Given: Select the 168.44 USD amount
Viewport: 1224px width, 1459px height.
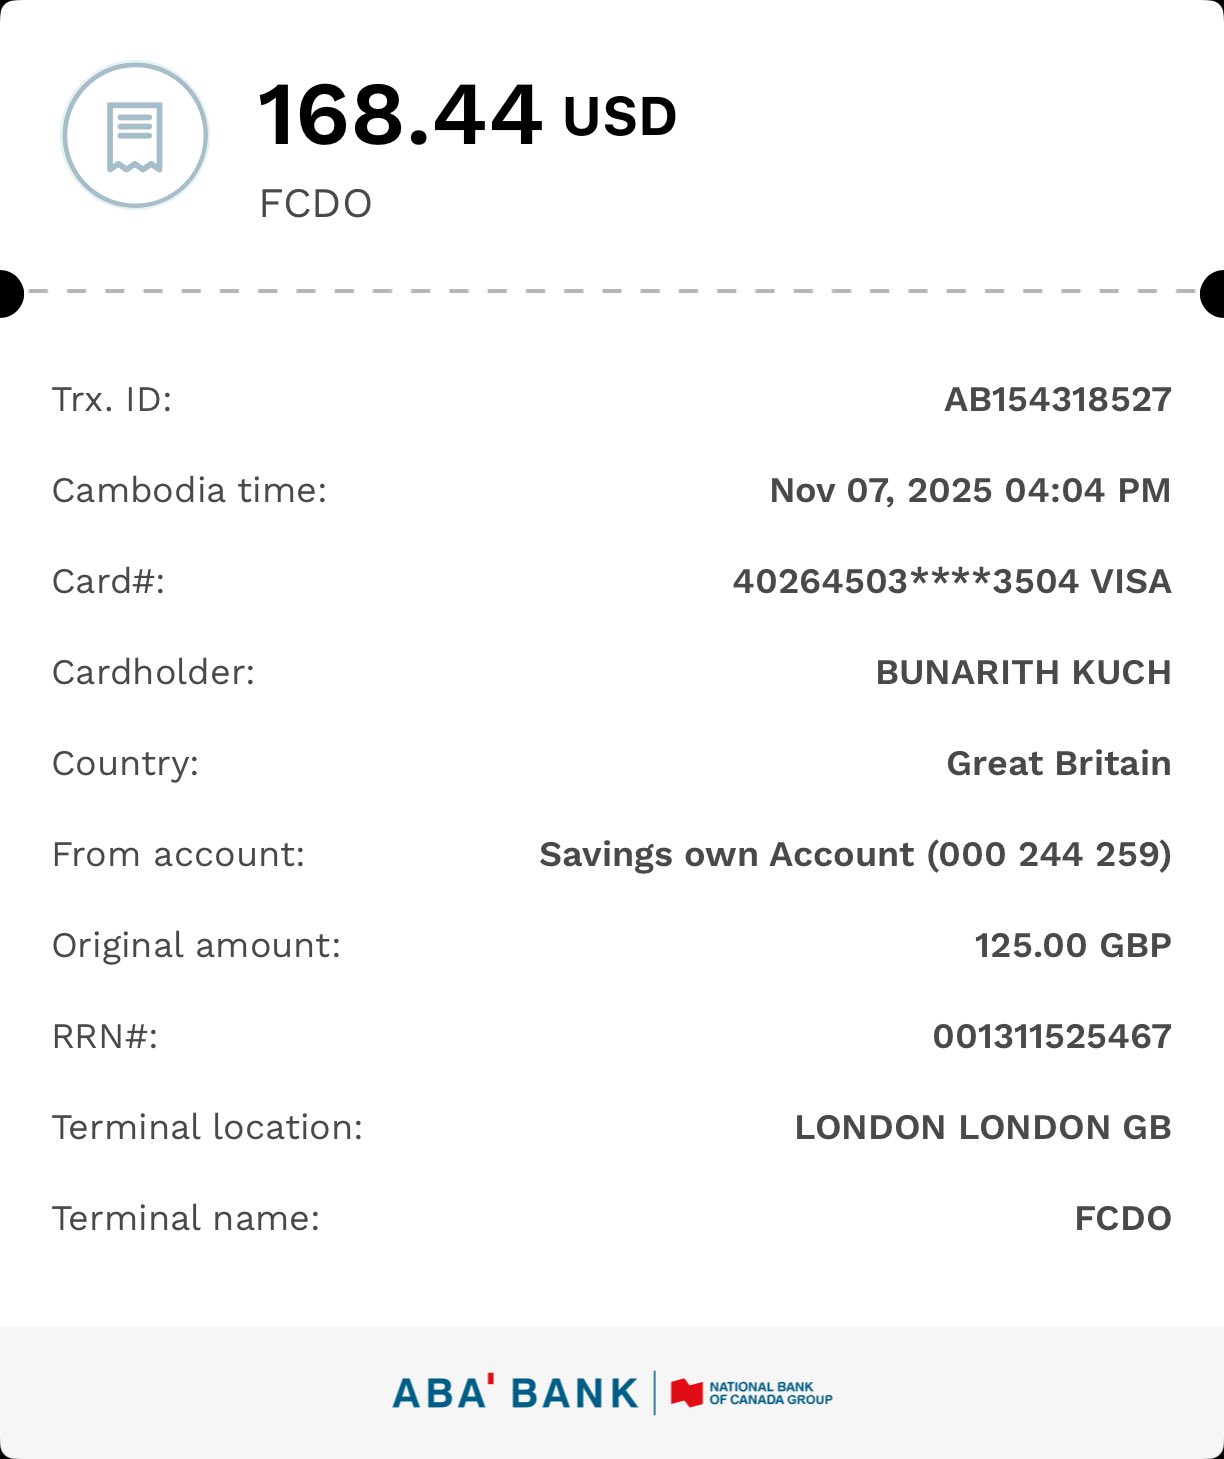Looking at the screenshot, I should pos(467,116).
